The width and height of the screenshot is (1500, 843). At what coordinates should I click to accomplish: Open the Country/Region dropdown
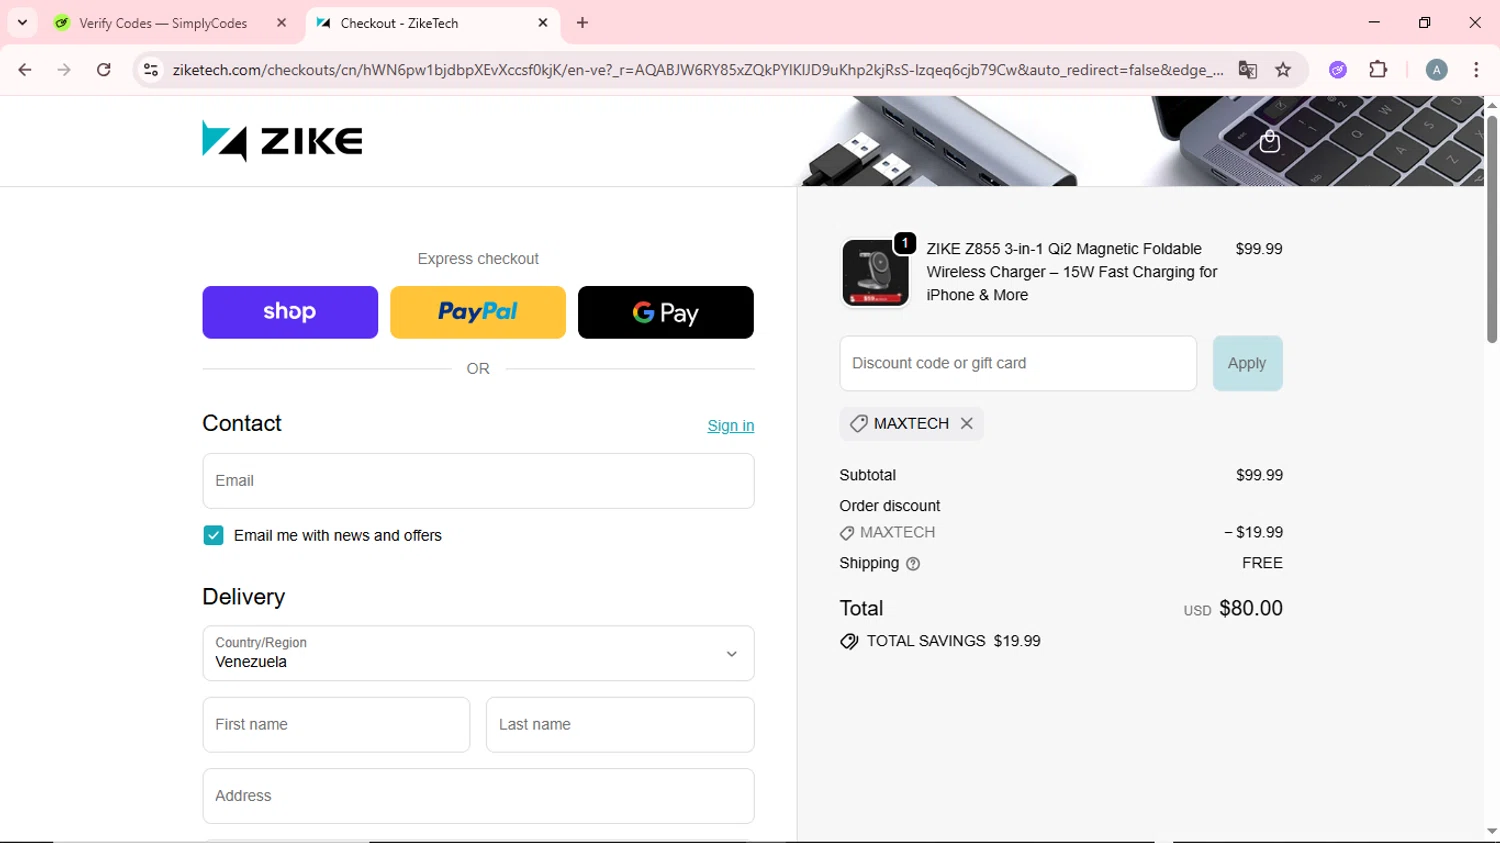click(478, 653)
